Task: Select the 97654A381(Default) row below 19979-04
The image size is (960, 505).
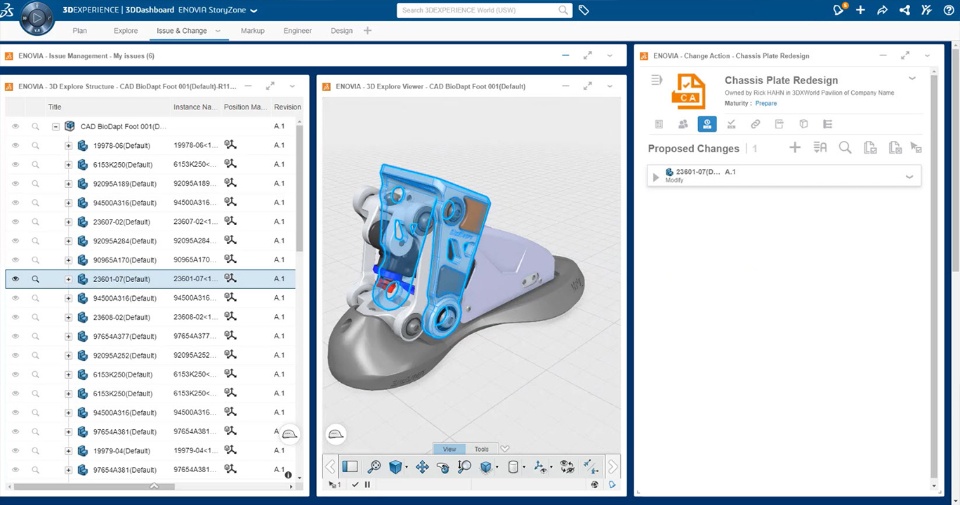Action: [150, 469]
